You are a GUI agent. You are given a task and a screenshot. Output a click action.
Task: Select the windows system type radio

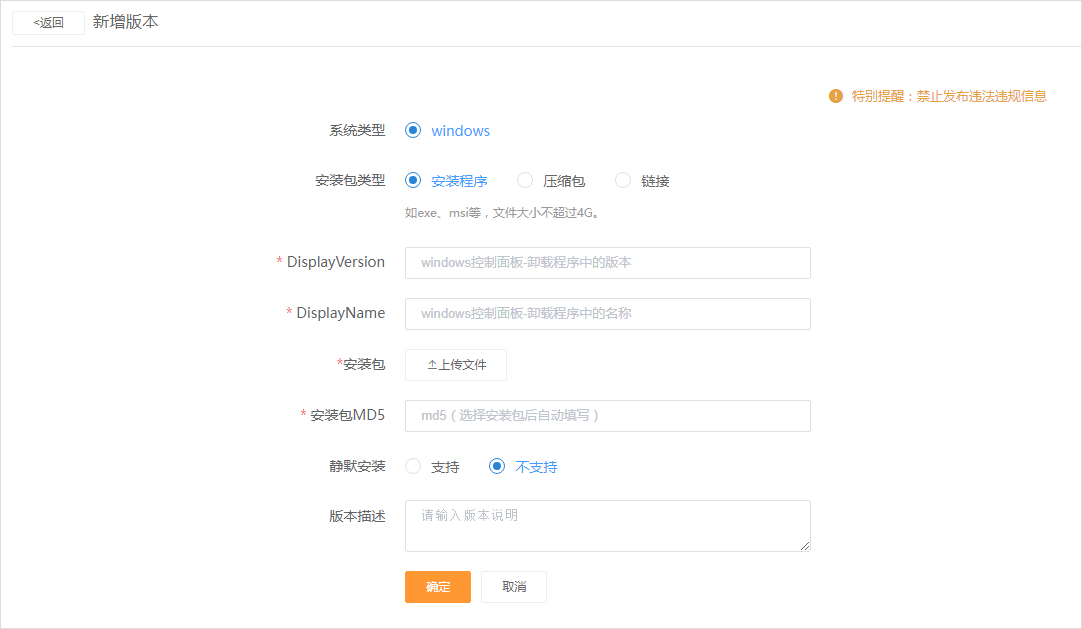click(x=413, y=130)
